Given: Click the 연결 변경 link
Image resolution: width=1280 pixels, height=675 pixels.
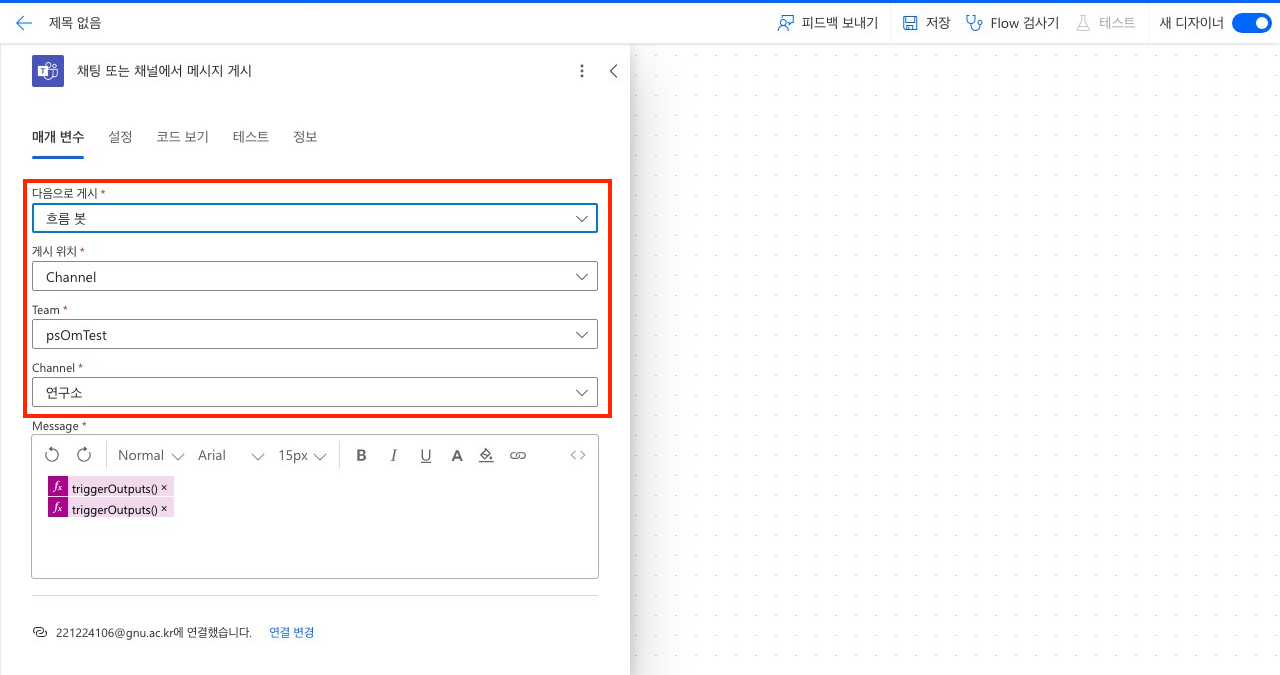Looking at the screenshot, I should [x=292, y=632].
